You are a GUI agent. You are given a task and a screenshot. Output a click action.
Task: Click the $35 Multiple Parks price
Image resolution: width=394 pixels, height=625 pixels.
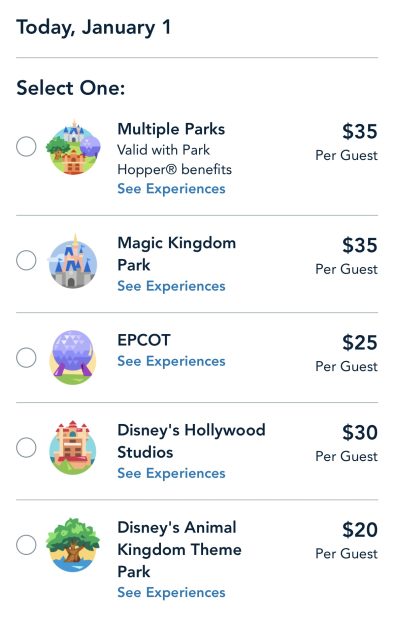point(360,132)
